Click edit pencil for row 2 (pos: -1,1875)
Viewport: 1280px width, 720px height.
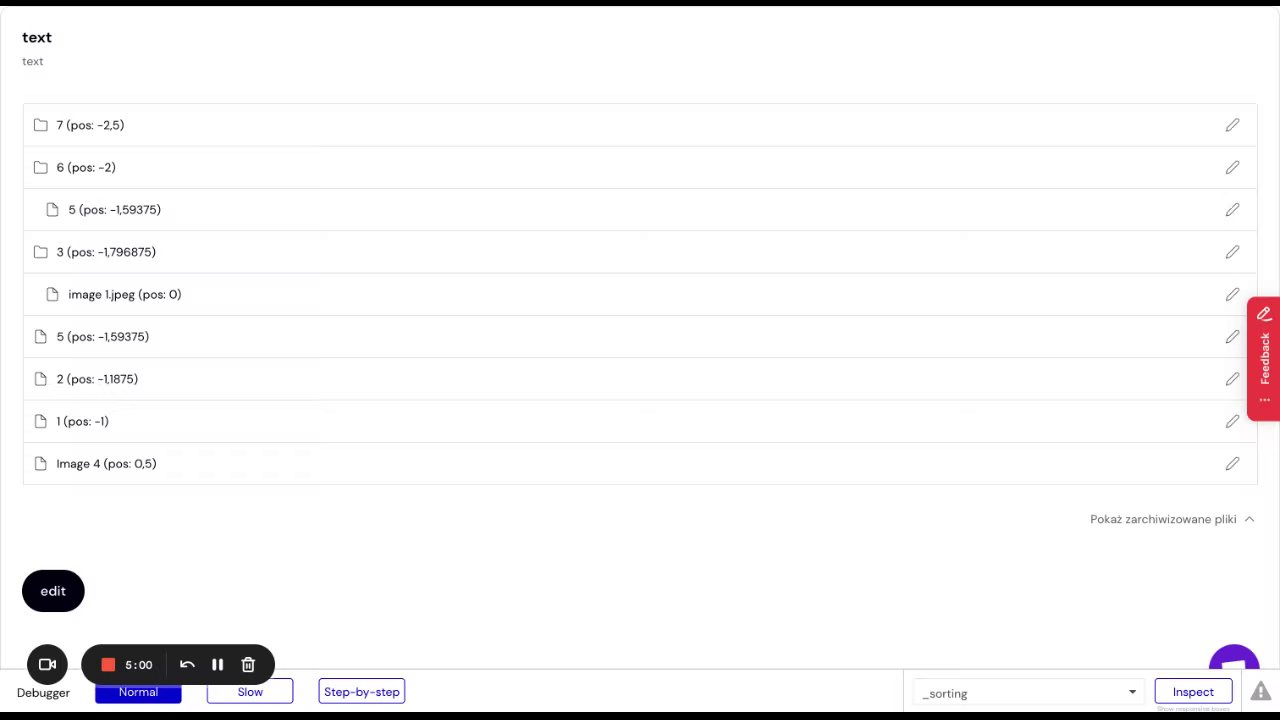(1232, 379)
